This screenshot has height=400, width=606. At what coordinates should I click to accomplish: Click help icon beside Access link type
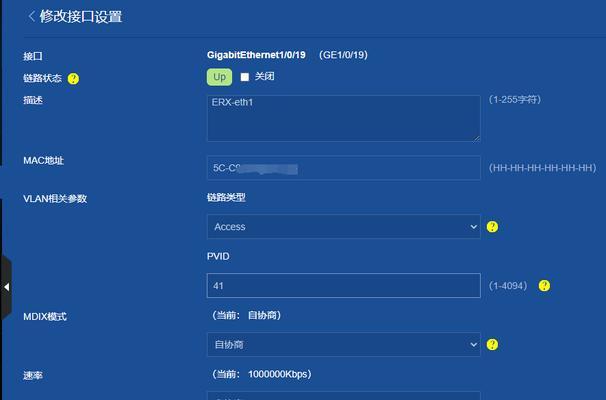click(x=492, y=227)
